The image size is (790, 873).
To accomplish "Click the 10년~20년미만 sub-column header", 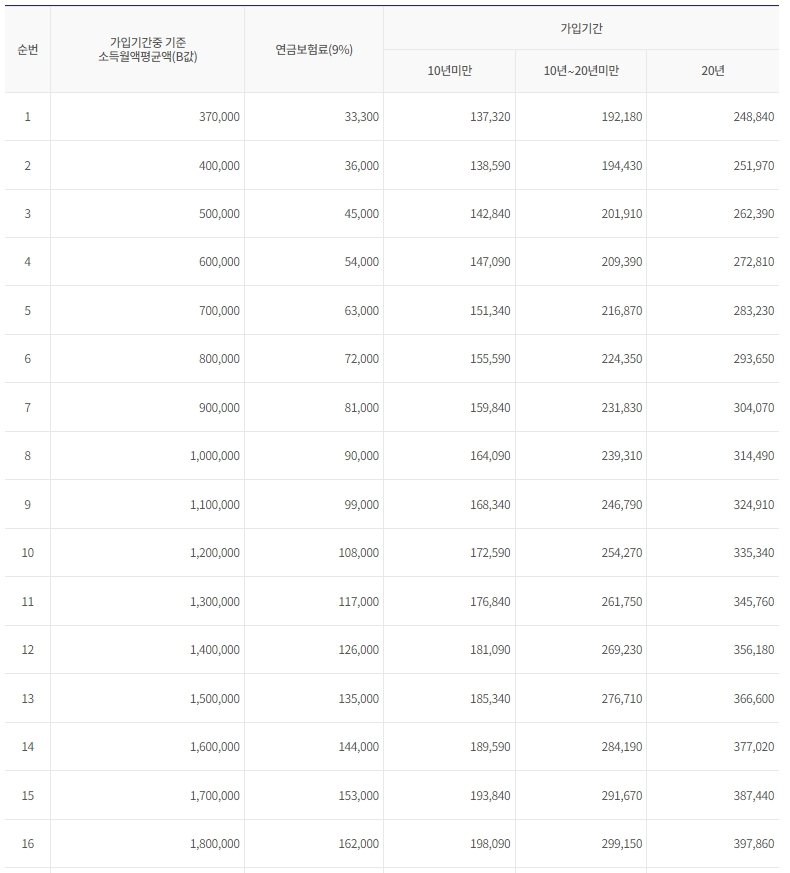I will click(x=581, y=71).
